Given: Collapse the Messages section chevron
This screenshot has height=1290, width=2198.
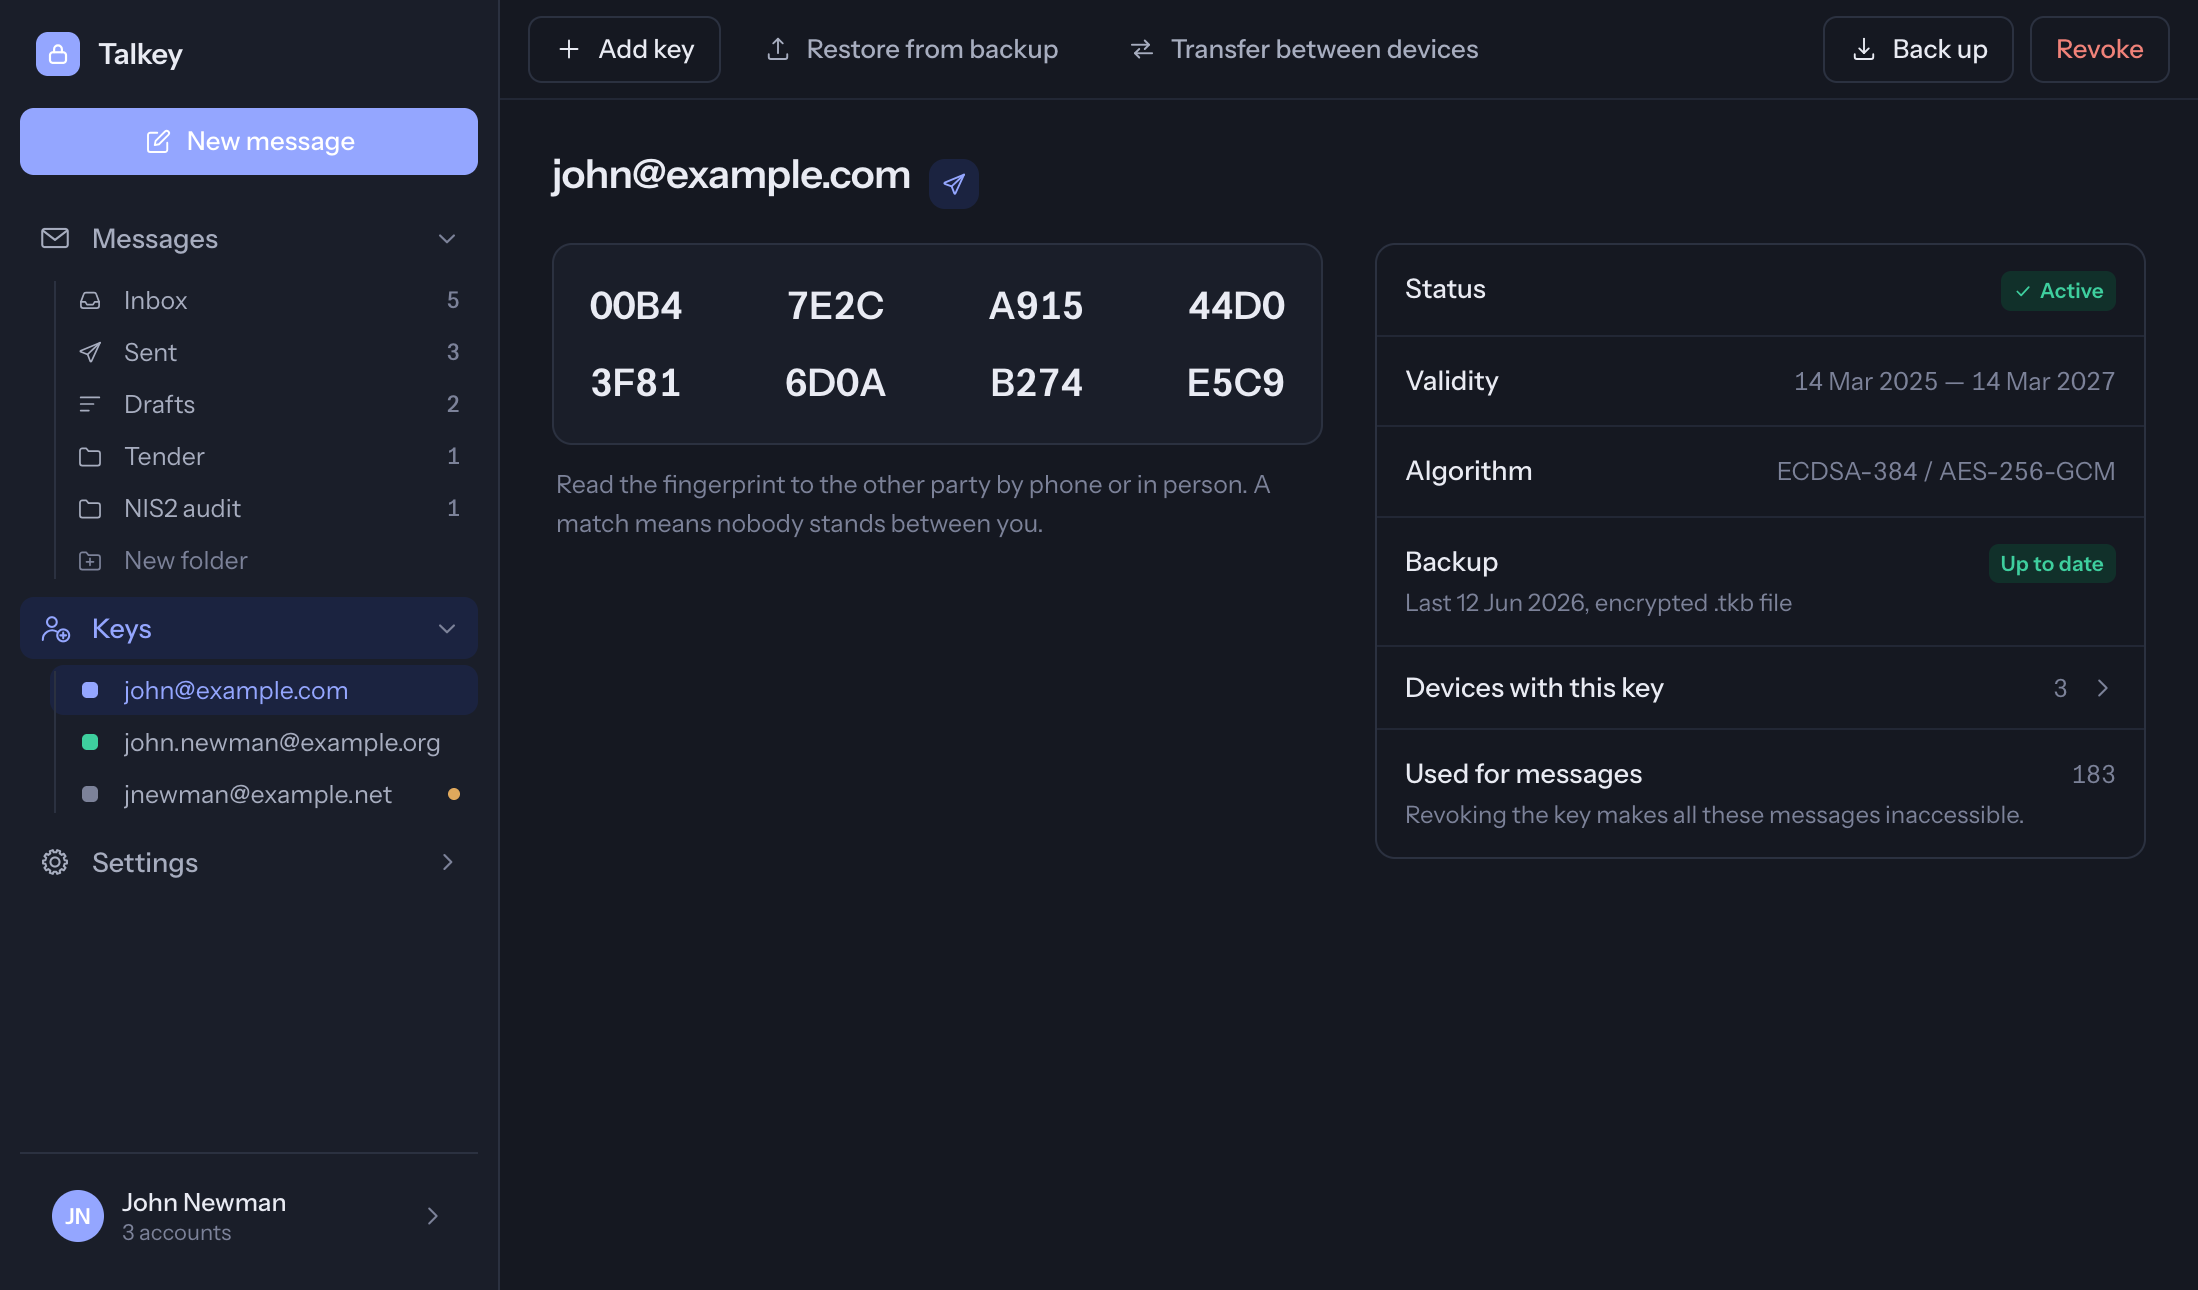Looking at the screenshot, I should (447, 239).
